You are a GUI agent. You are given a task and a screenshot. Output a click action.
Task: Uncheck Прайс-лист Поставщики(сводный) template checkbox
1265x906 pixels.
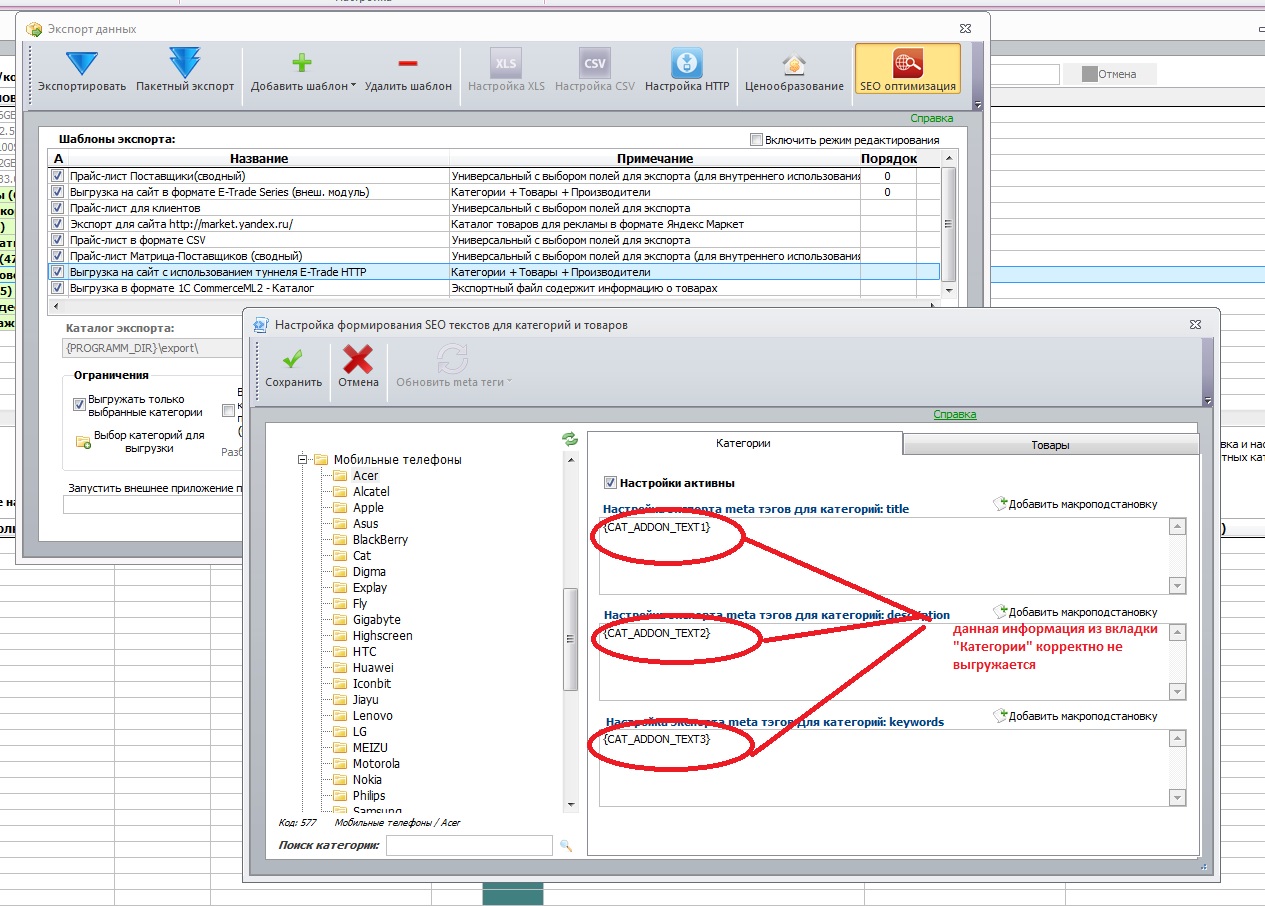coord(58,176)
